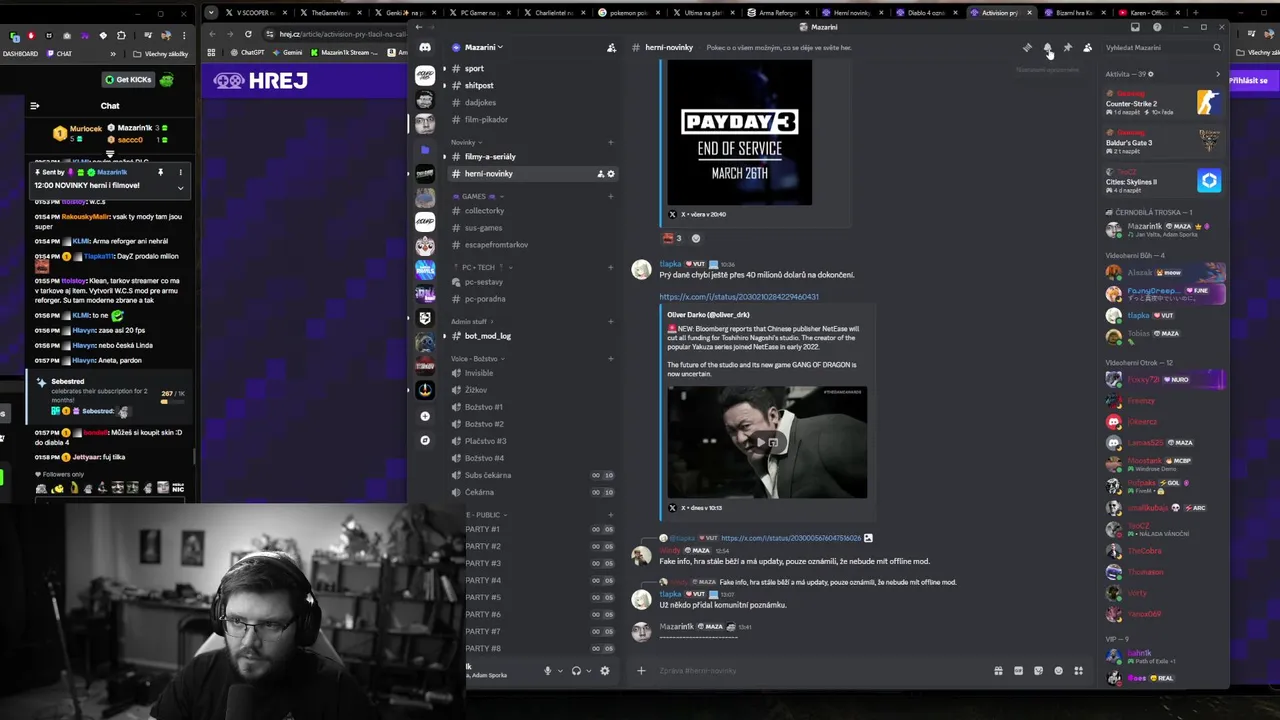This screenshot has width=1280, height=720.
Task: Toggle reaction with count 3 on Payday post
Action: coord(671,238)
